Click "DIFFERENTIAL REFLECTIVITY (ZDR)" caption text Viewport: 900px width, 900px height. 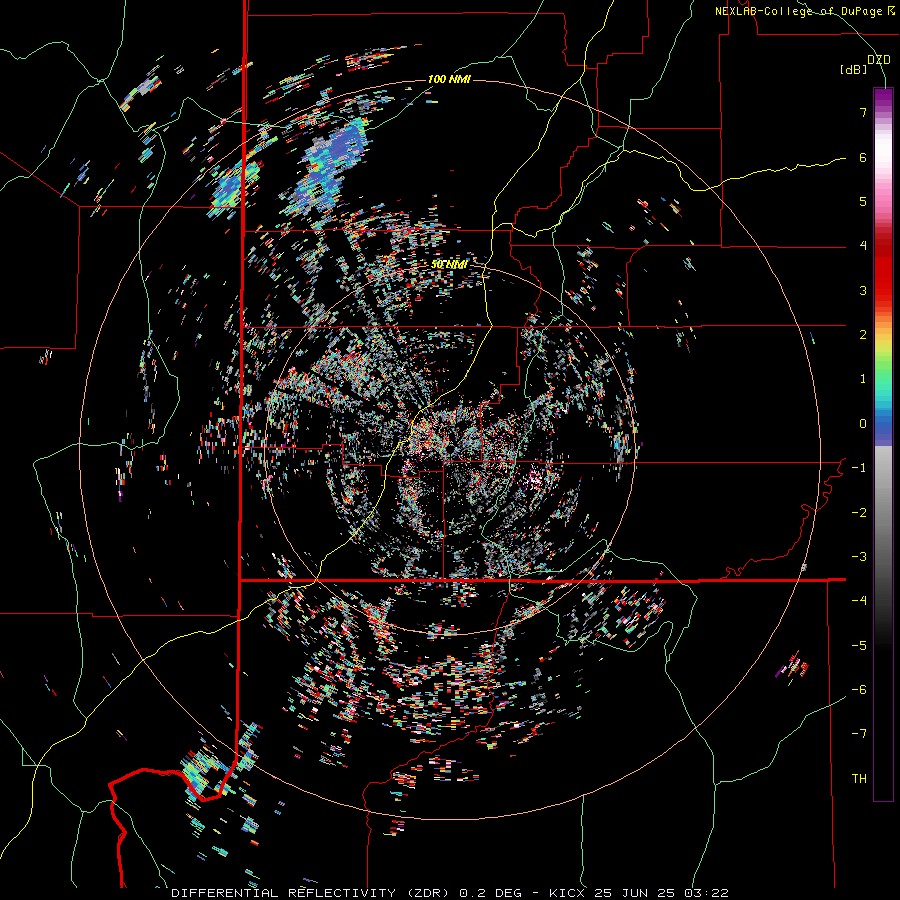tap(312, 893)
